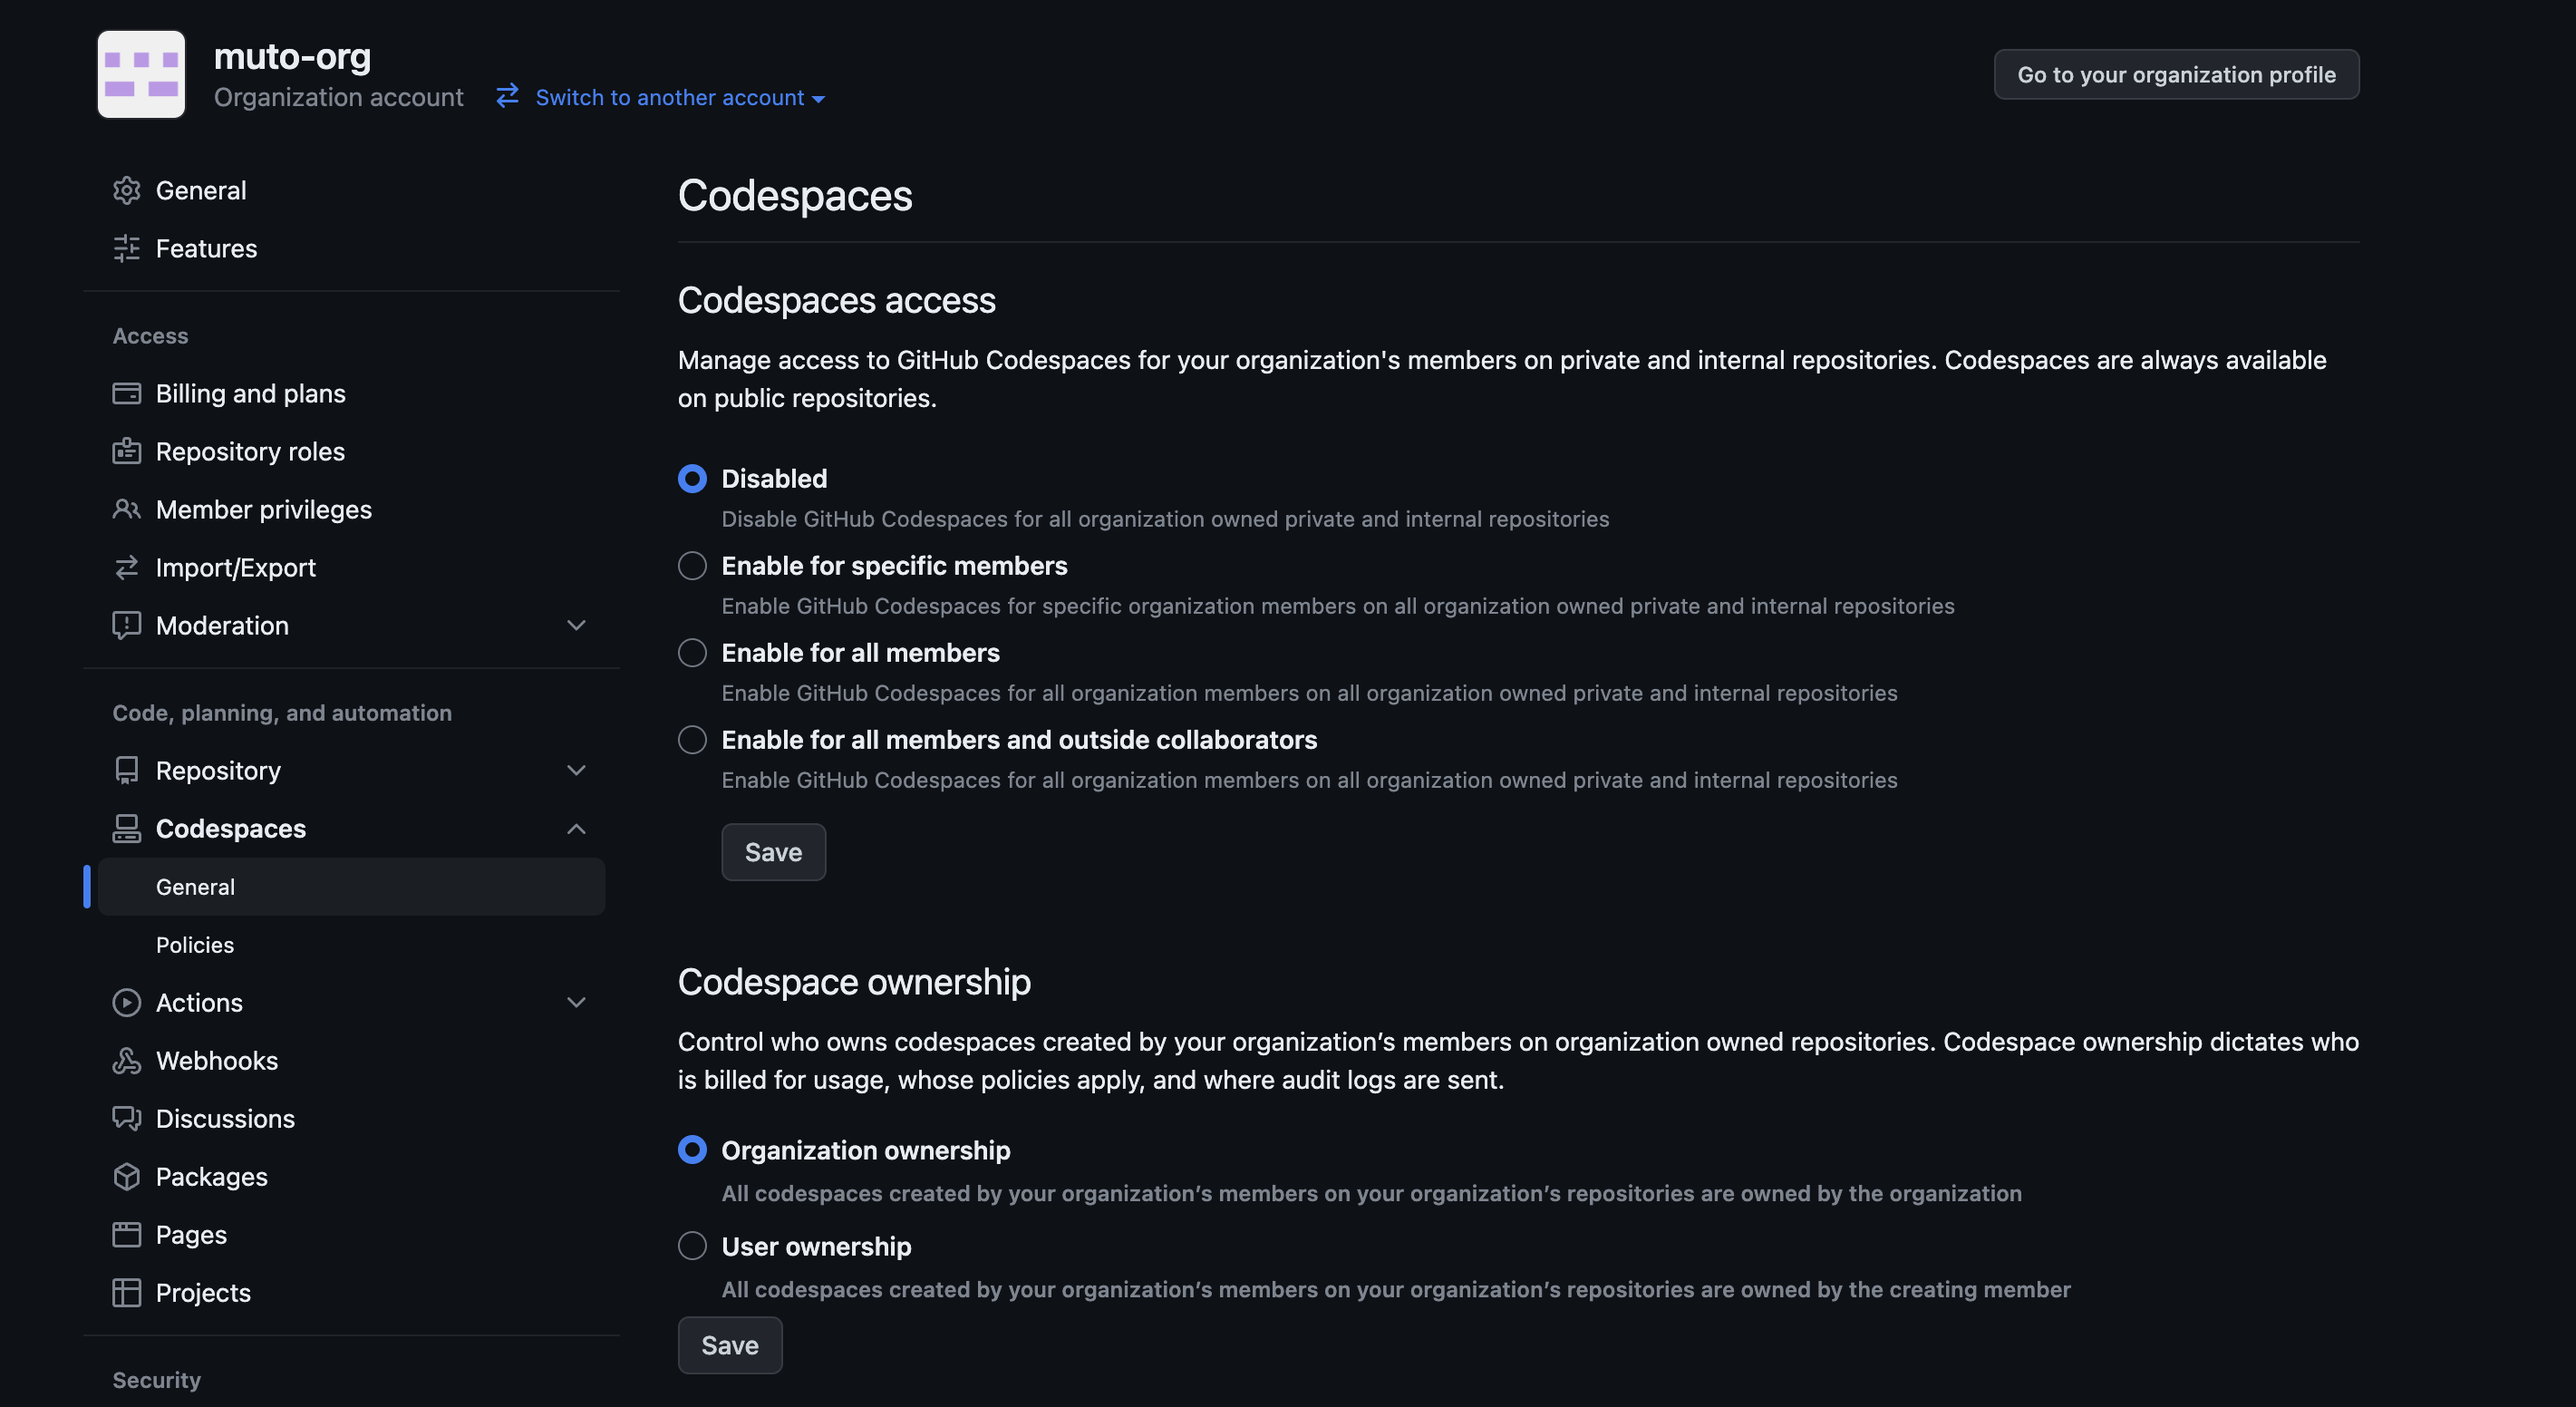Choose the User ownership radio option
2576x1407 pixels.
[692, 1246]
